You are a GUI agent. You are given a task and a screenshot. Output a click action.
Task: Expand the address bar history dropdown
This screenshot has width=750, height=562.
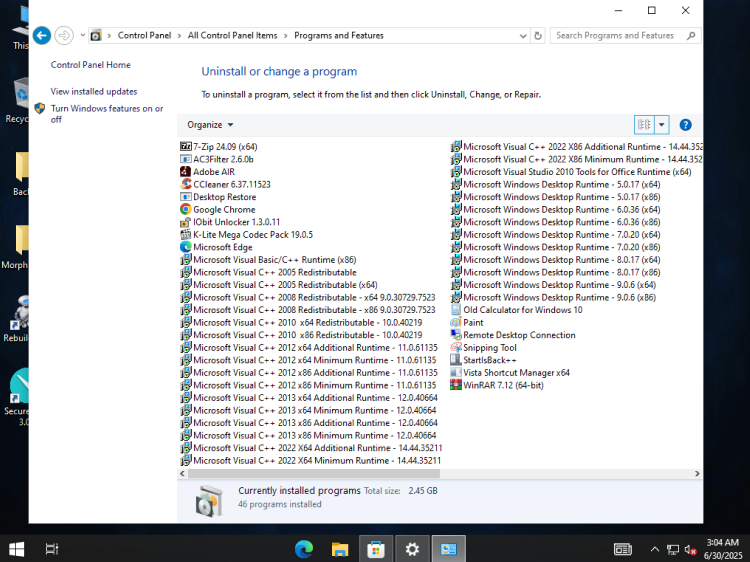click(x=523, y=36)
